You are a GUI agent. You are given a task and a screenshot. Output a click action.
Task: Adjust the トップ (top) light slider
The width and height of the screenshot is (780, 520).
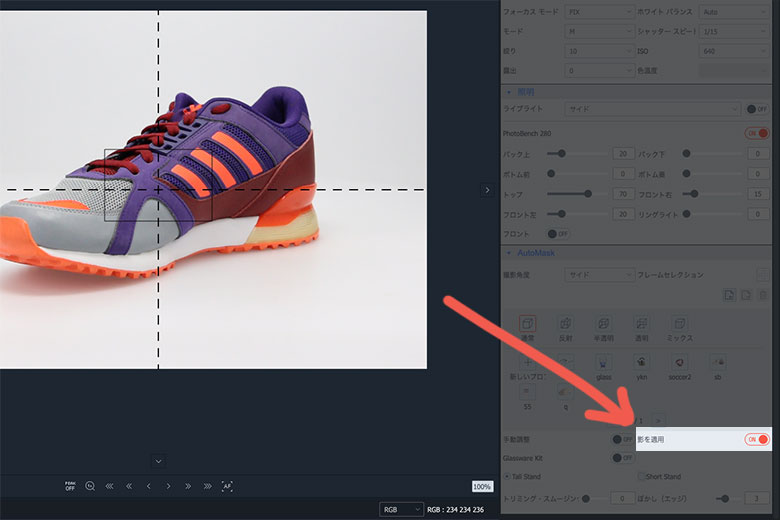pos(588,194)
